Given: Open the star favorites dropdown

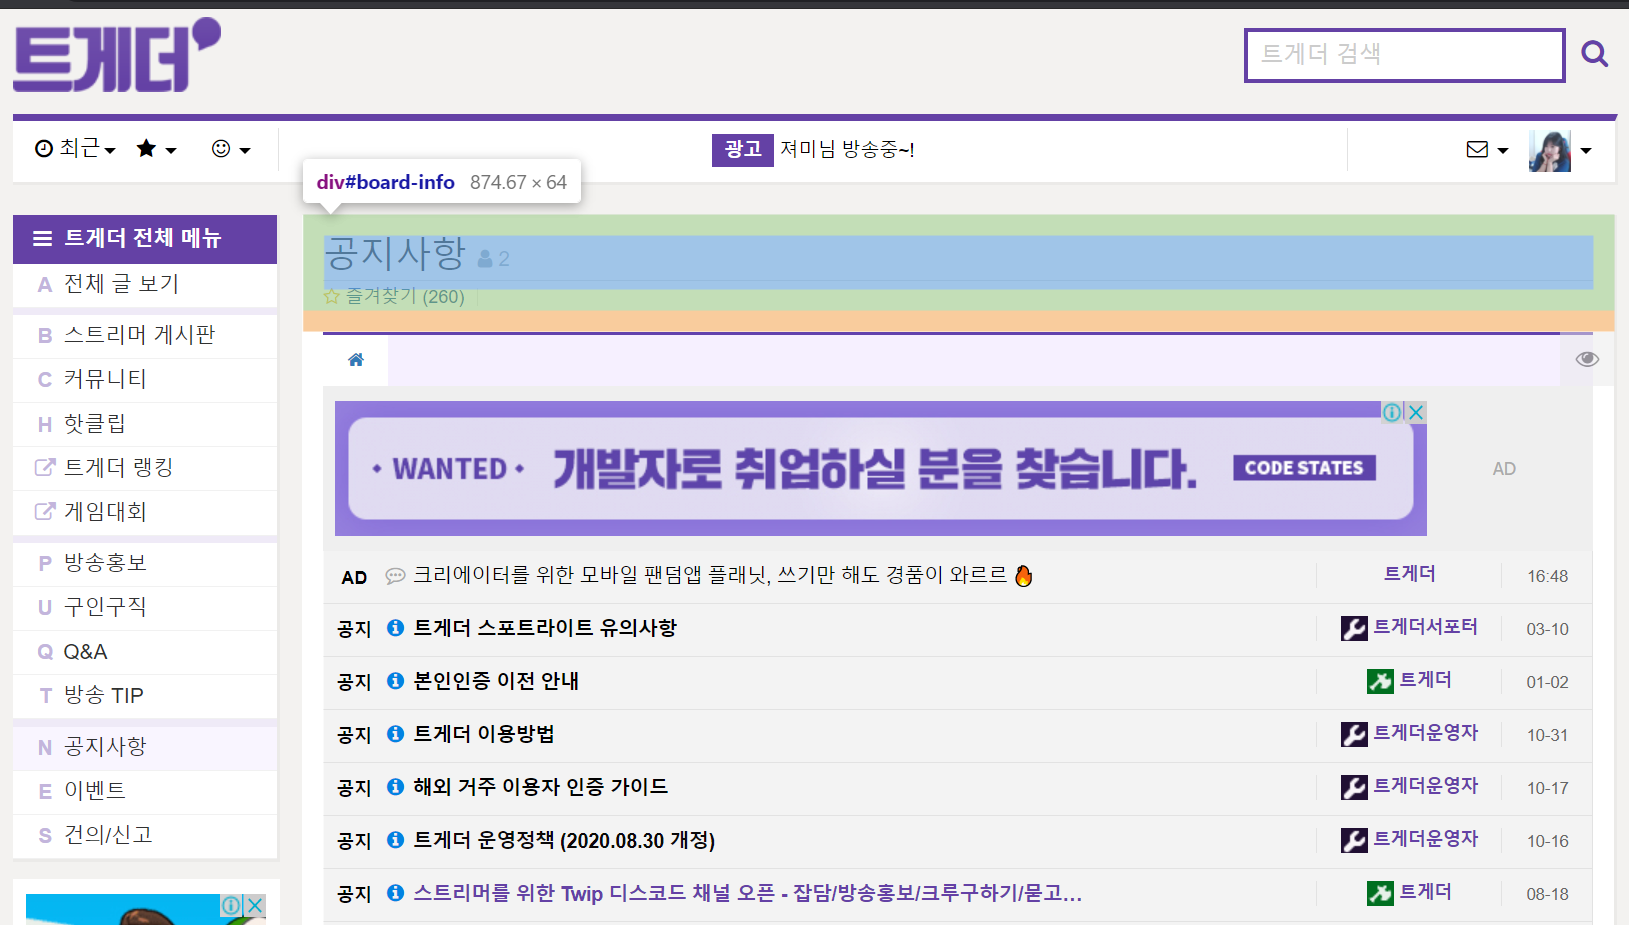Looking at the screenshot, I should (157, 149).
